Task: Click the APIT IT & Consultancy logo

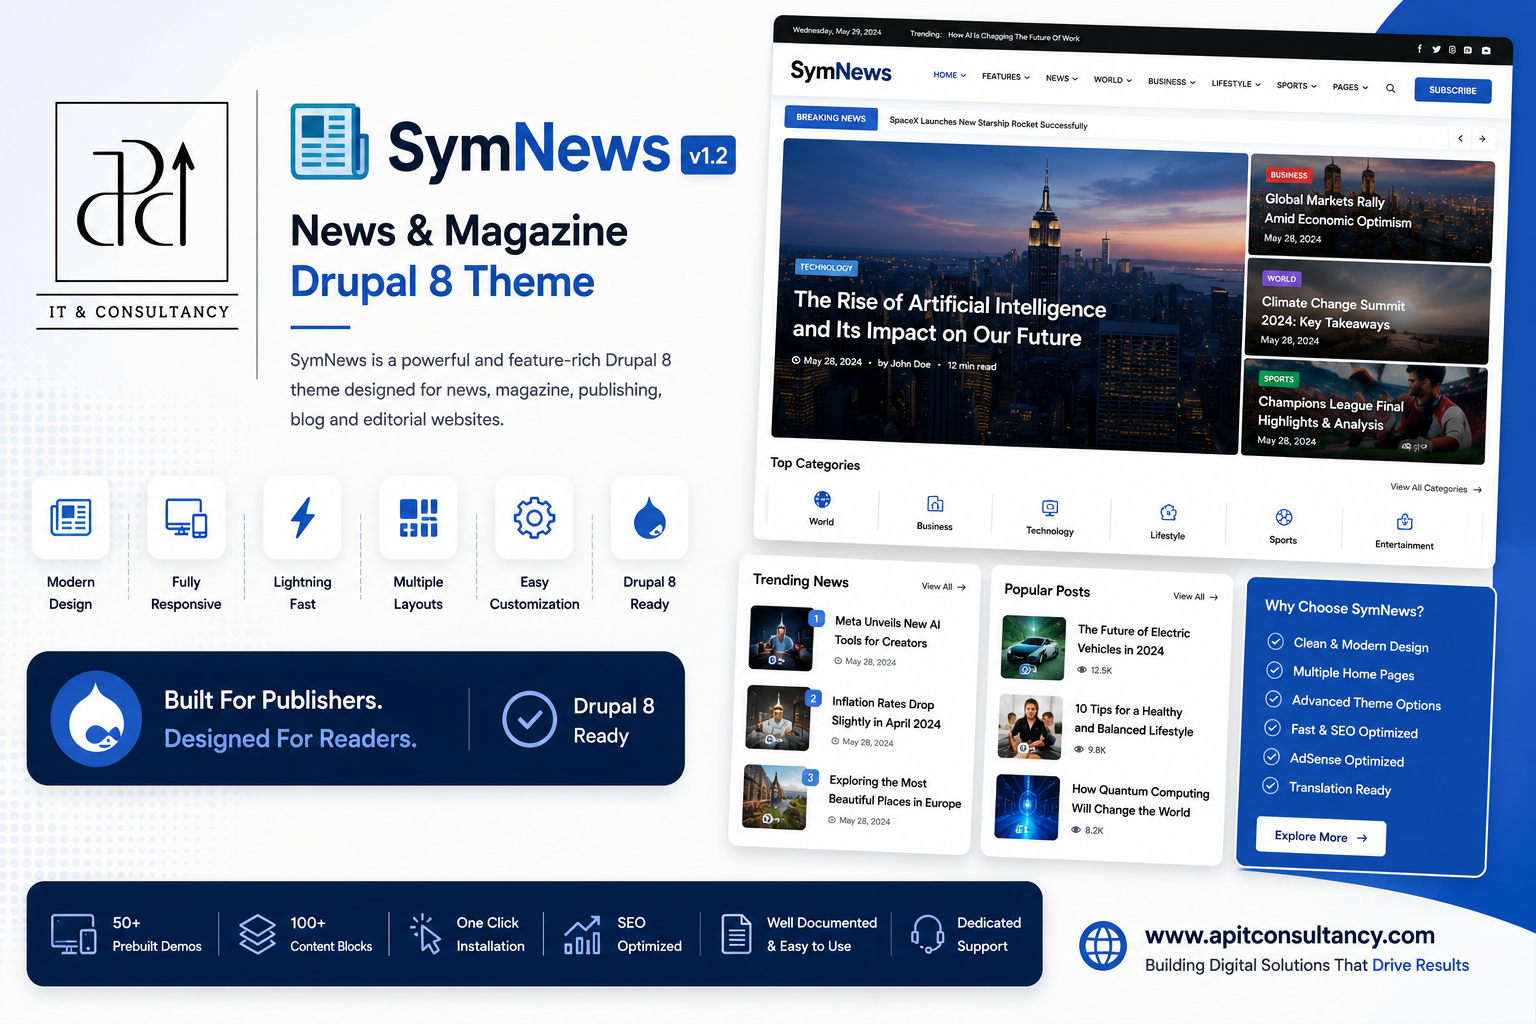Action: coord(139,216)
